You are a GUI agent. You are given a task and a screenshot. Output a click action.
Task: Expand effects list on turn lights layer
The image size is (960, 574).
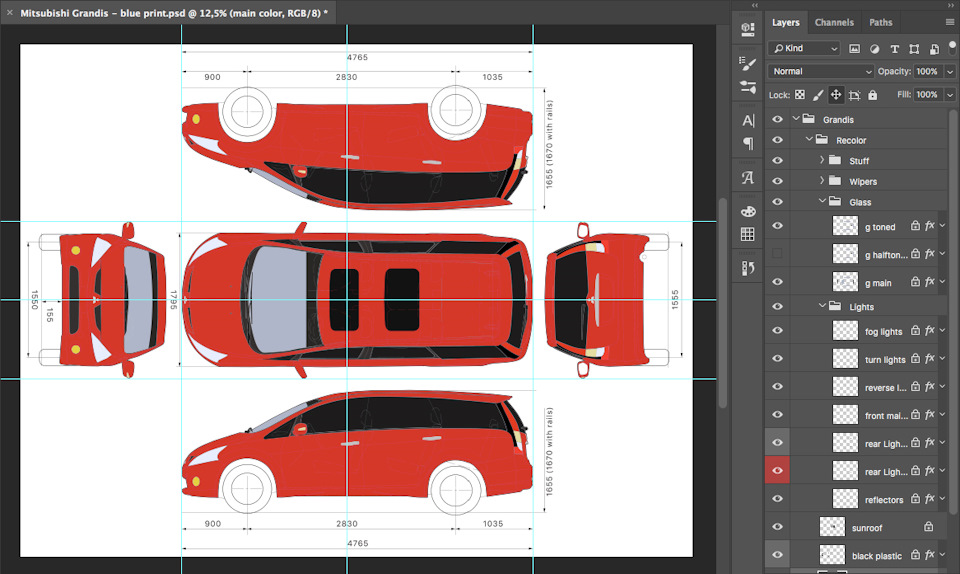942,359
